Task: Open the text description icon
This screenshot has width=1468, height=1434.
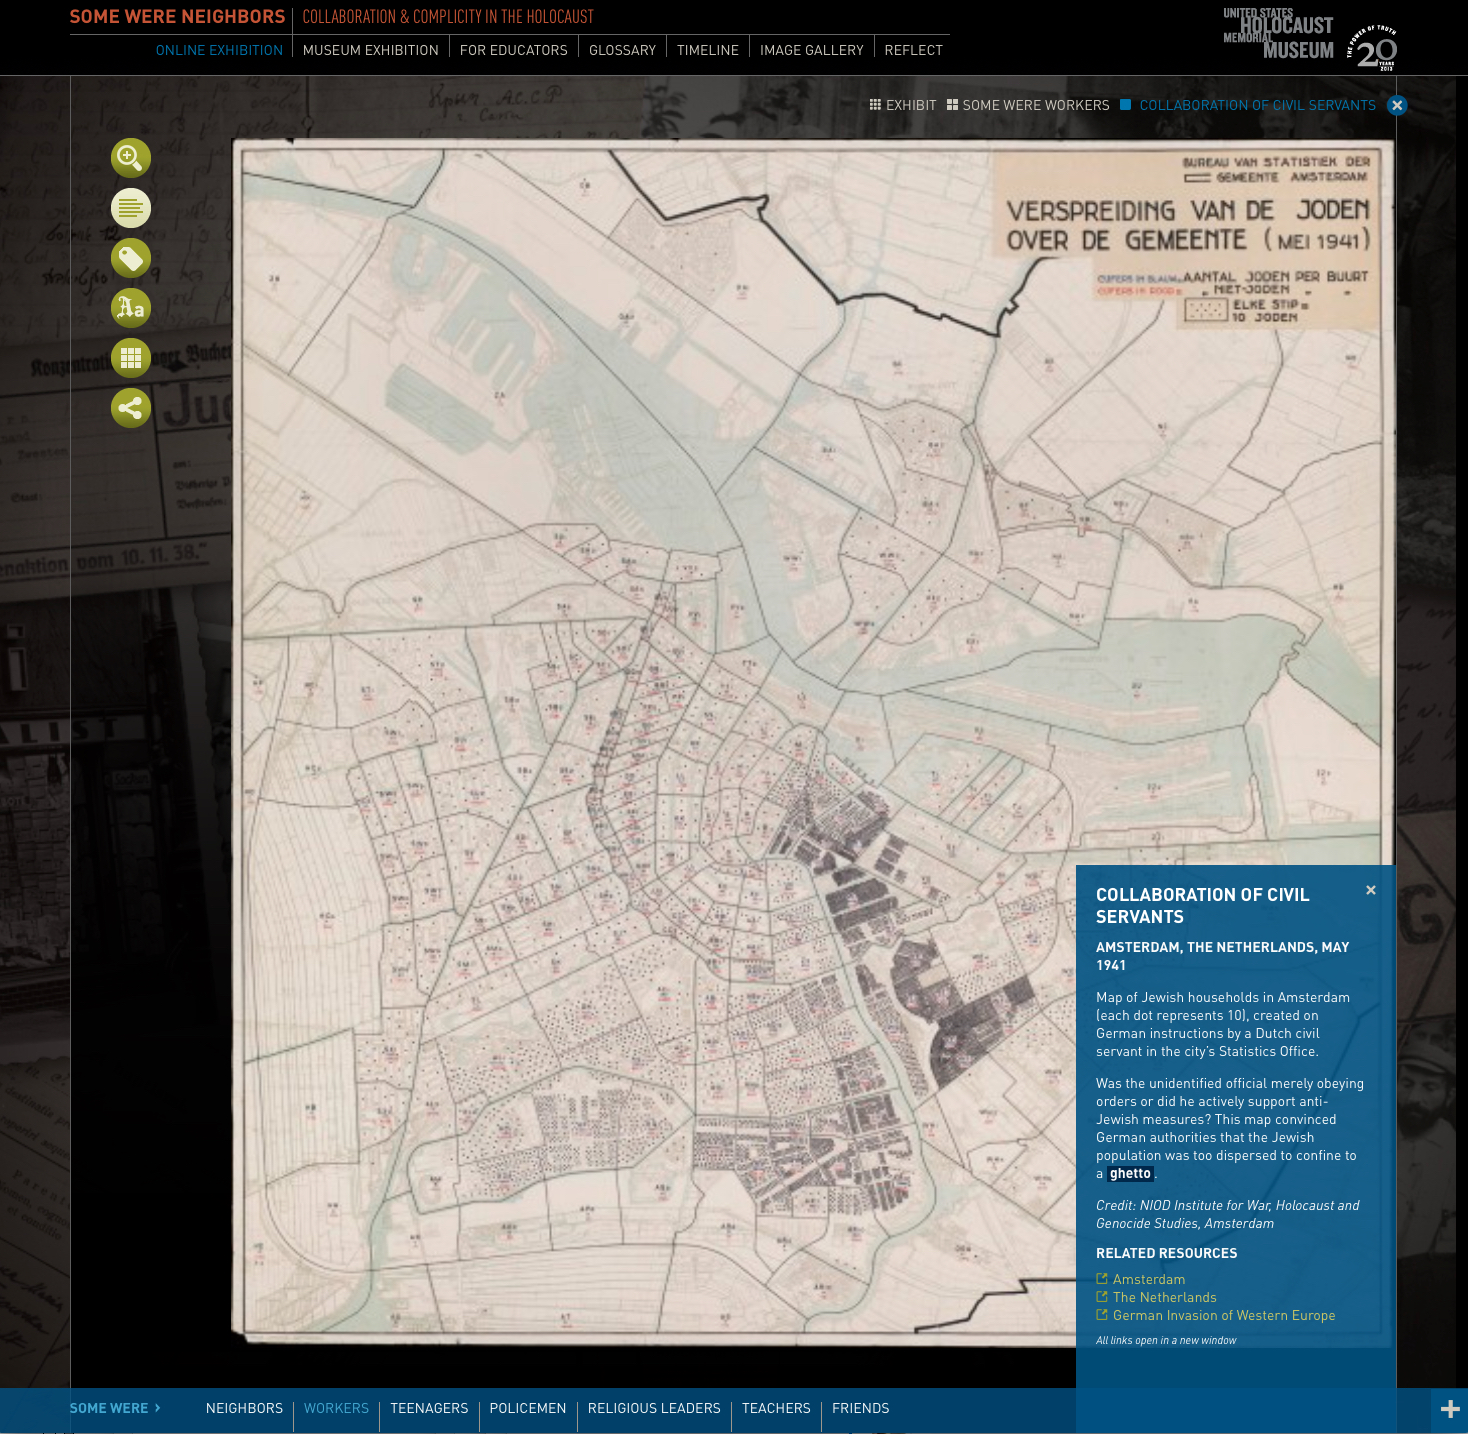Action: point(131,208)
